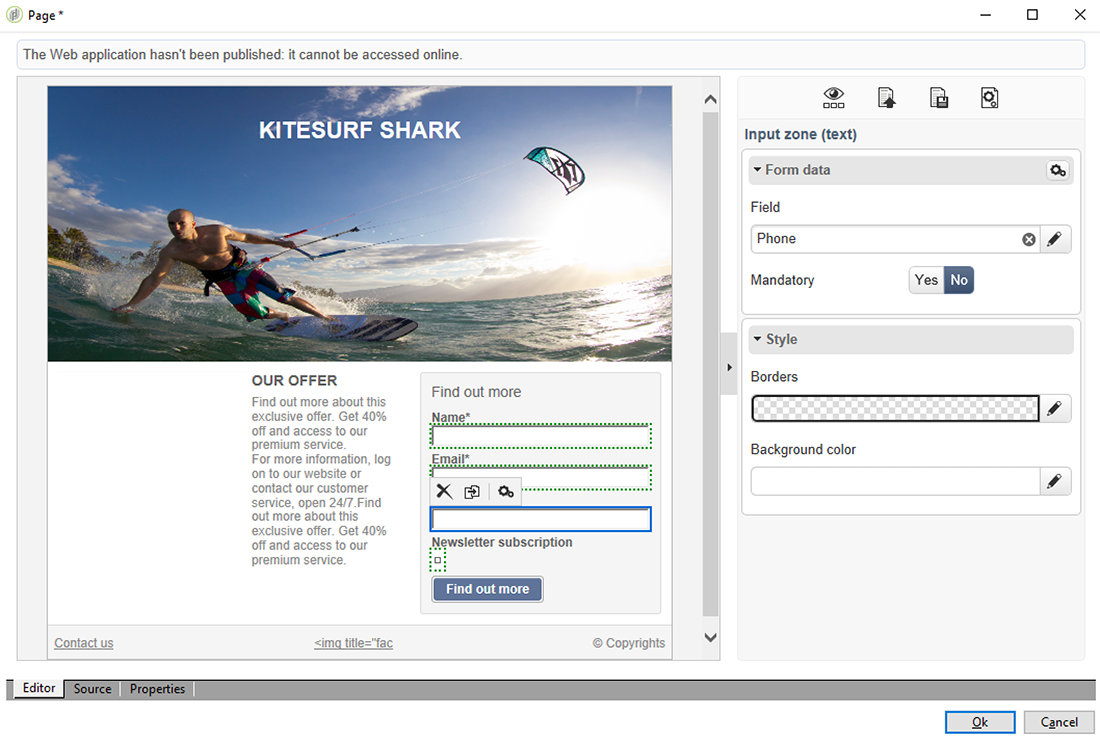Click the import page content icon
The image size is (1100, 741).
pos(886,98)
